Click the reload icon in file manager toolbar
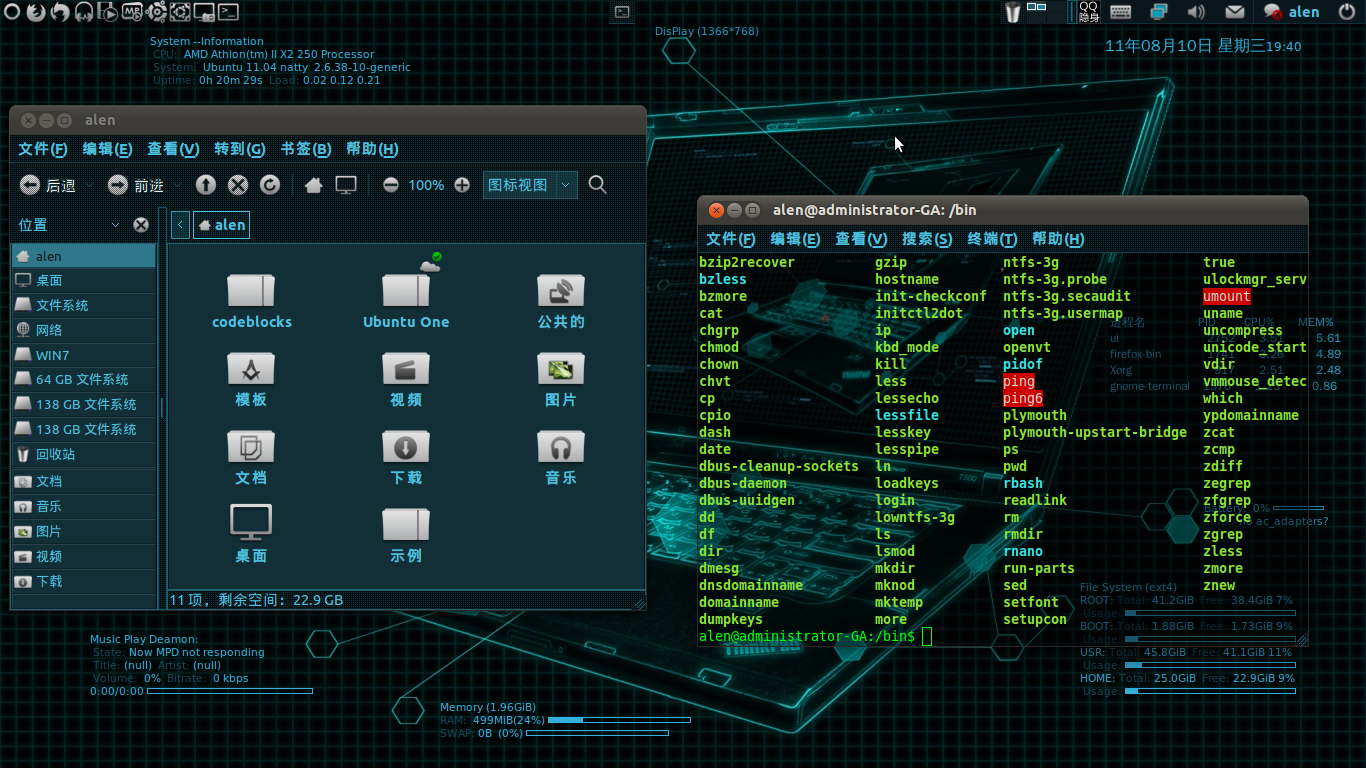Screen dimensions: 1366x768 (x=270, y=185)
